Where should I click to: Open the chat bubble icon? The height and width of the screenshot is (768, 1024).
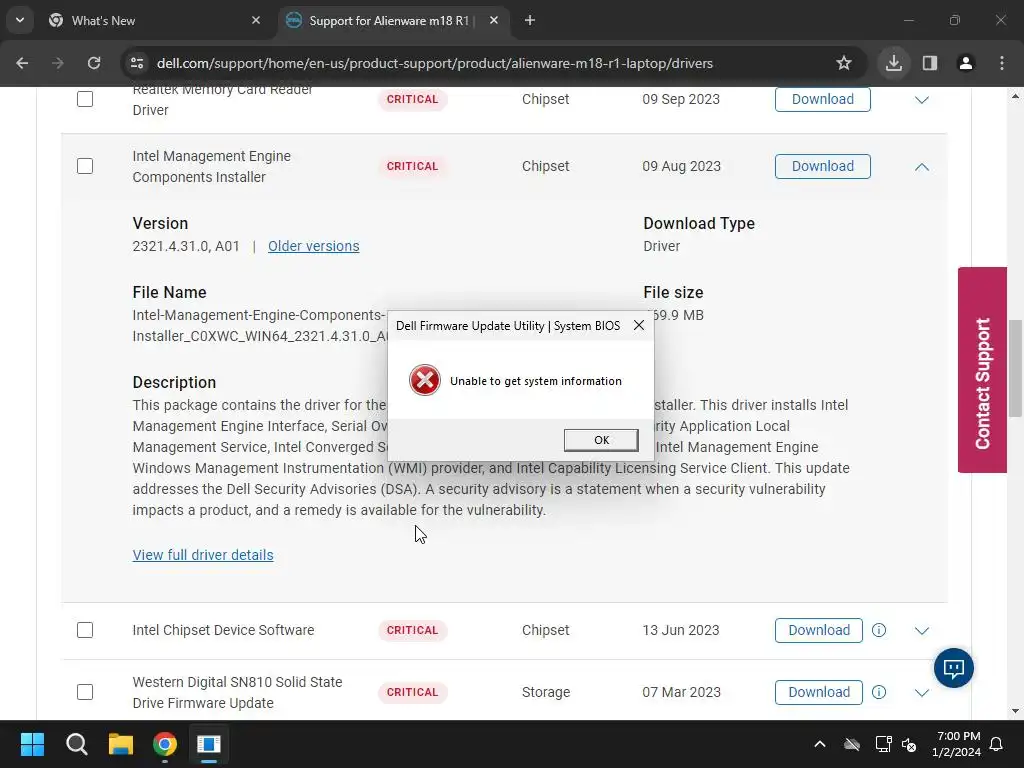[x=953, y=668]
